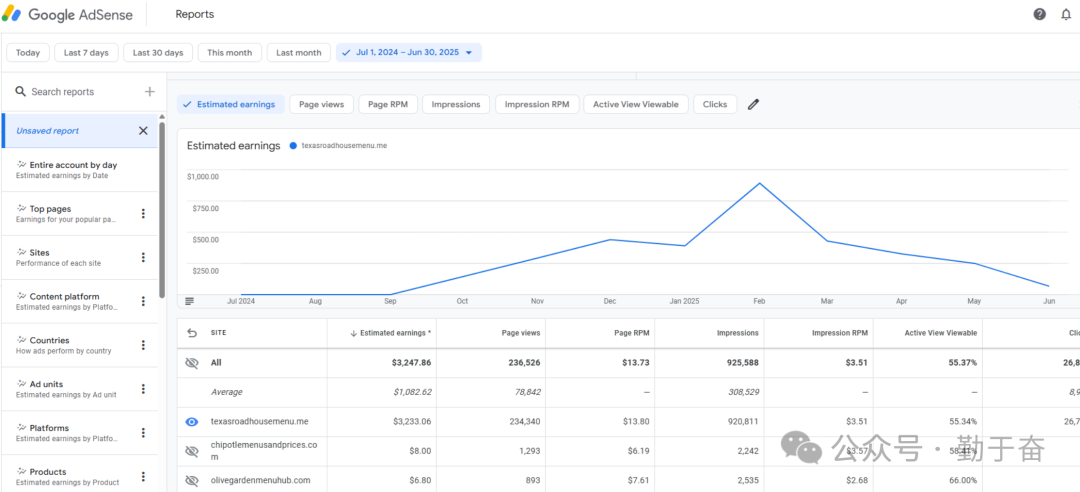Open the help question mark icon
Viewport: 1080px width, 492px height.
1039,14
